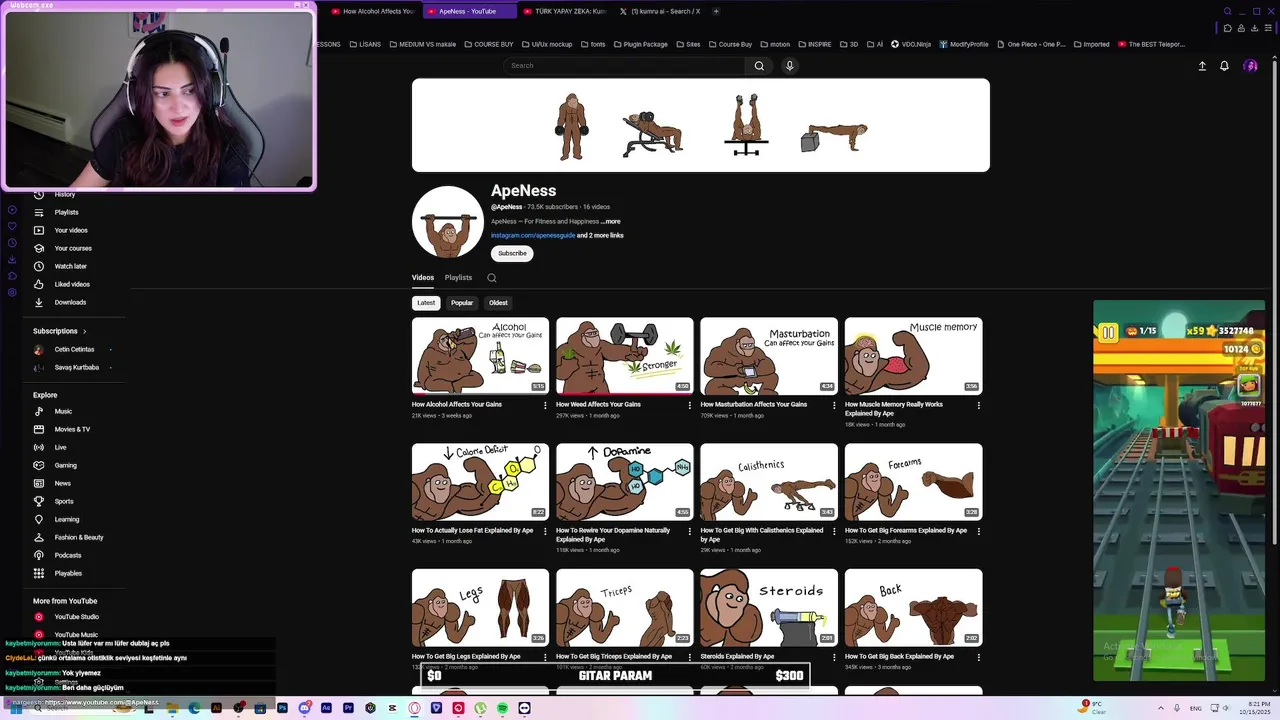The height and width of the screenshot is (720, 1280).
Task: Open options for How Weed Affects Your Gains
Action: [x=689, y=405]
